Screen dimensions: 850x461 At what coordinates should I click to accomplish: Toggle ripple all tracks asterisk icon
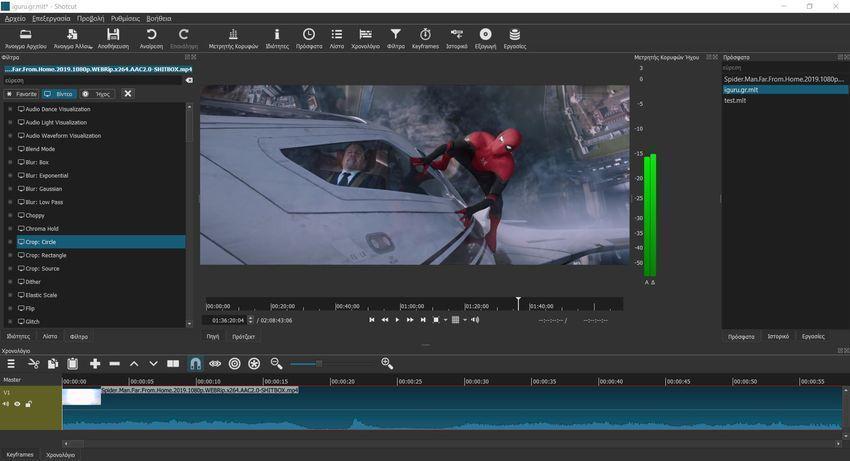tap(254, 363)
